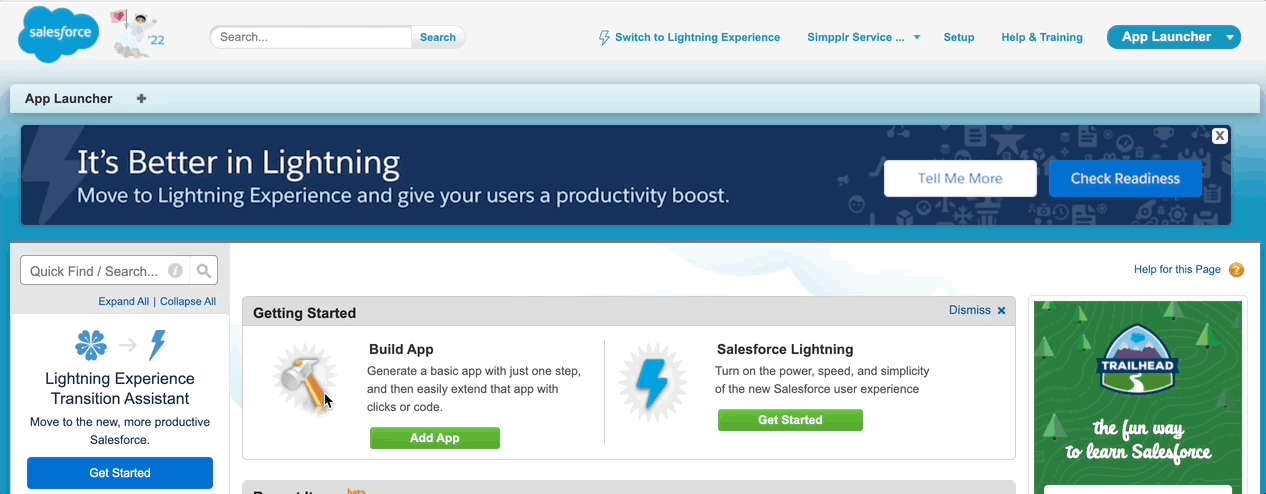Click the Dismiss link
Screen dimensions: 1266x494
[970, 310]
